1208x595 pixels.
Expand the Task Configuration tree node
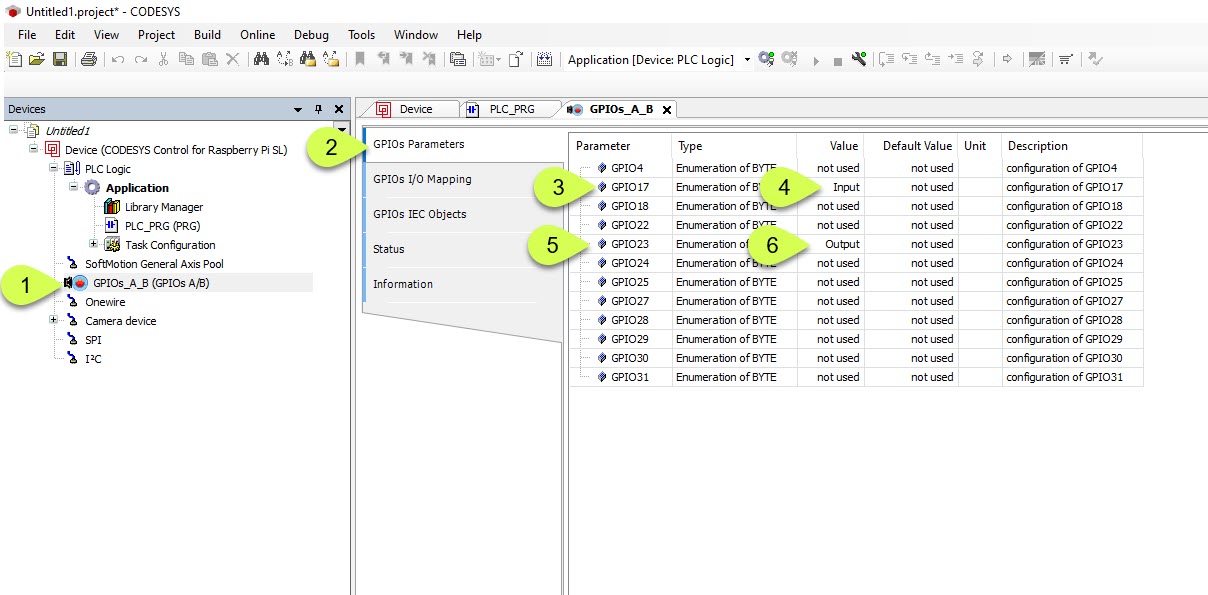tap(94, 244)
